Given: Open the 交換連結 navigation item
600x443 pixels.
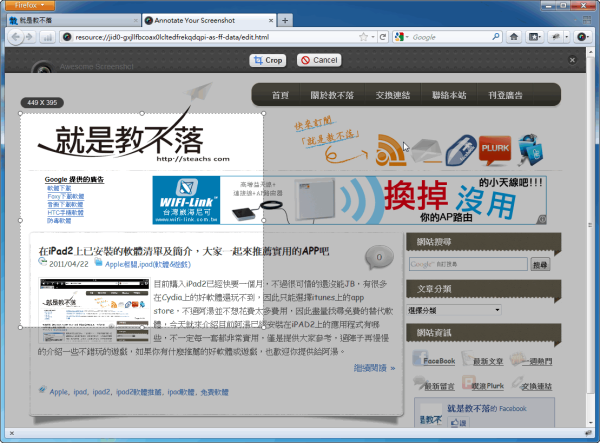Looking at the screenshot, I should point(393,95).
